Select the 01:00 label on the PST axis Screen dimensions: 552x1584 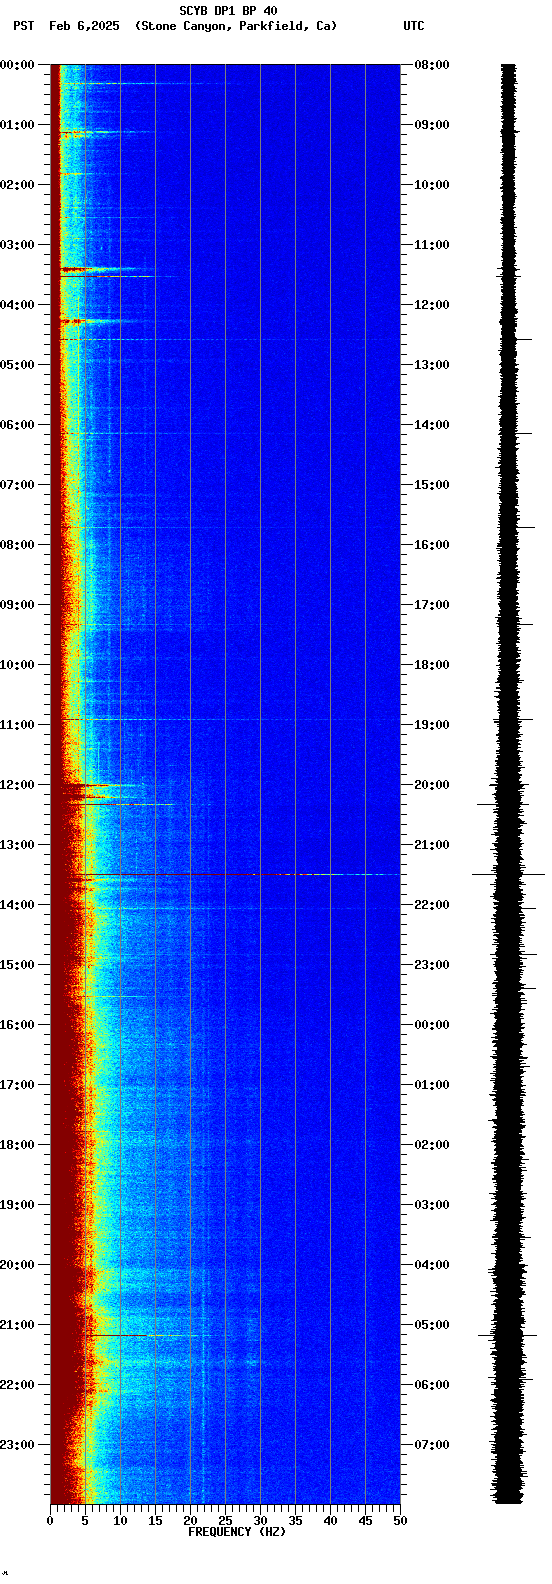pos(18,125)
